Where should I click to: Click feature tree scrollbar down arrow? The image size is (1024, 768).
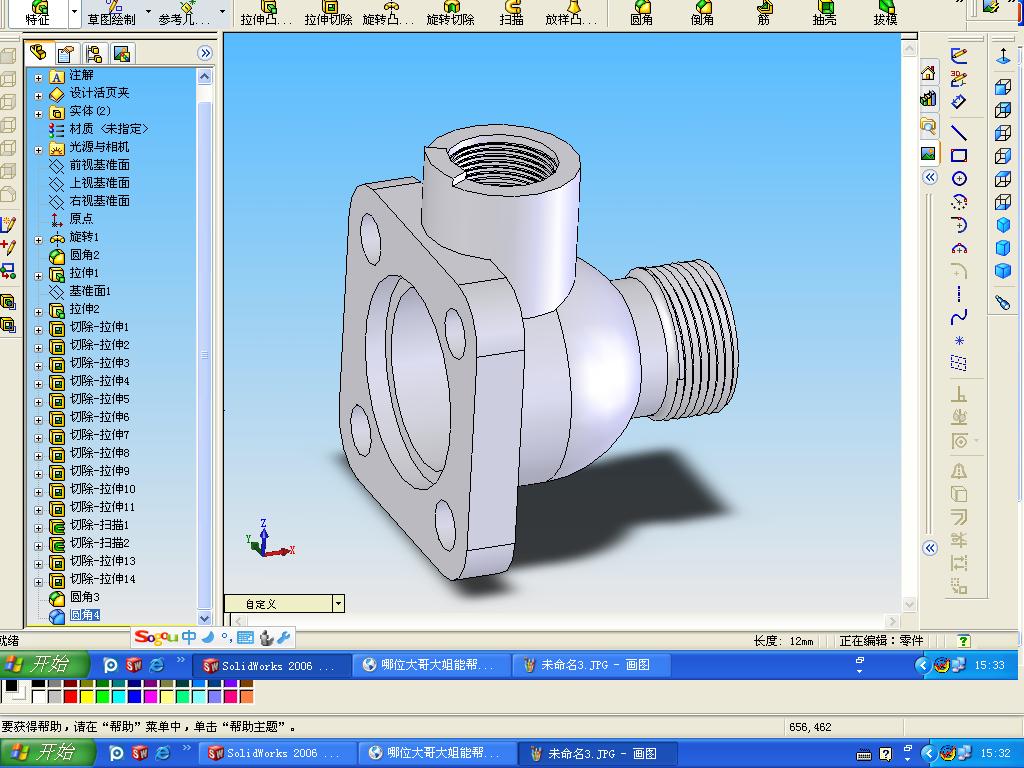204,618
